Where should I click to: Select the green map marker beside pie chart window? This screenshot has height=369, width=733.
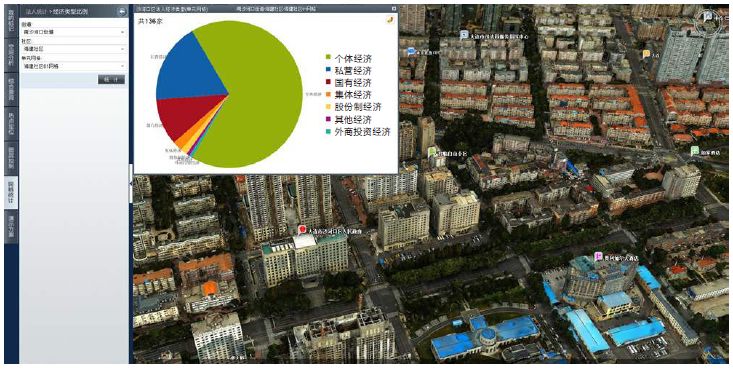pyautogui.click(x=432, y=152)
